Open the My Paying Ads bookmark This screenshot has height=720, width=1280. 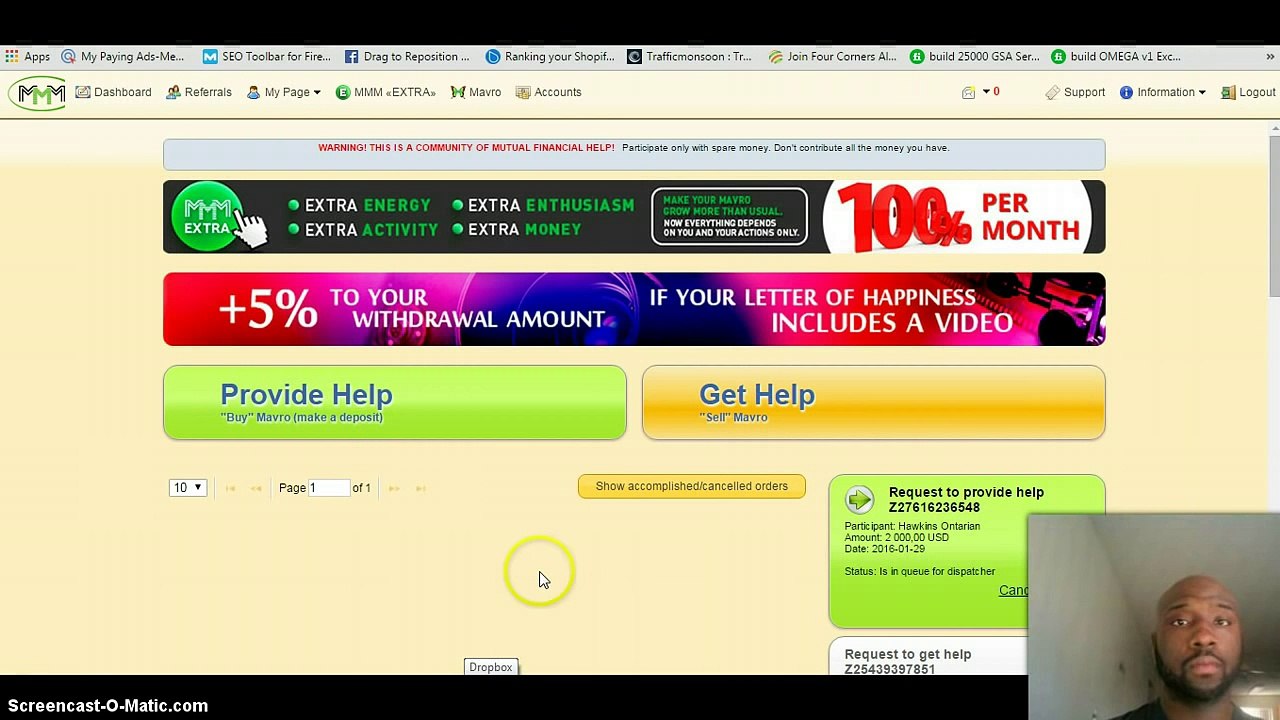[123, 57]
